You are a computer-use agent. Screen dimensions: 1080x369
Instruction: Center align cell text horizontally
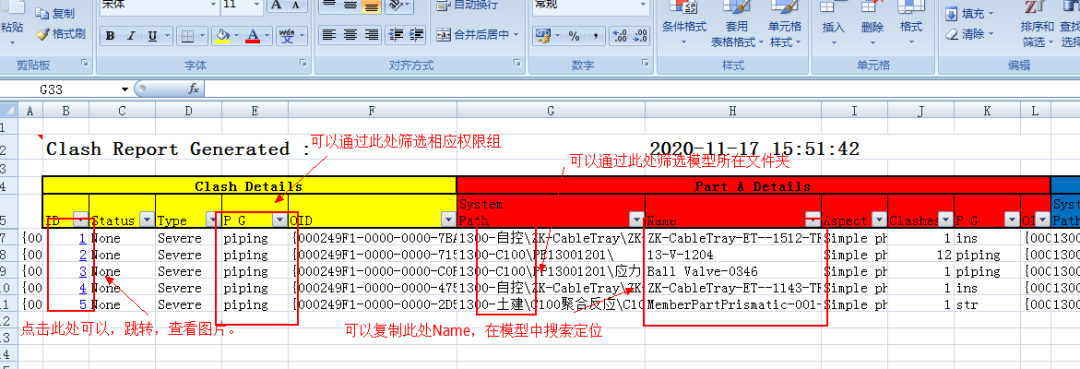click(351, 34)
